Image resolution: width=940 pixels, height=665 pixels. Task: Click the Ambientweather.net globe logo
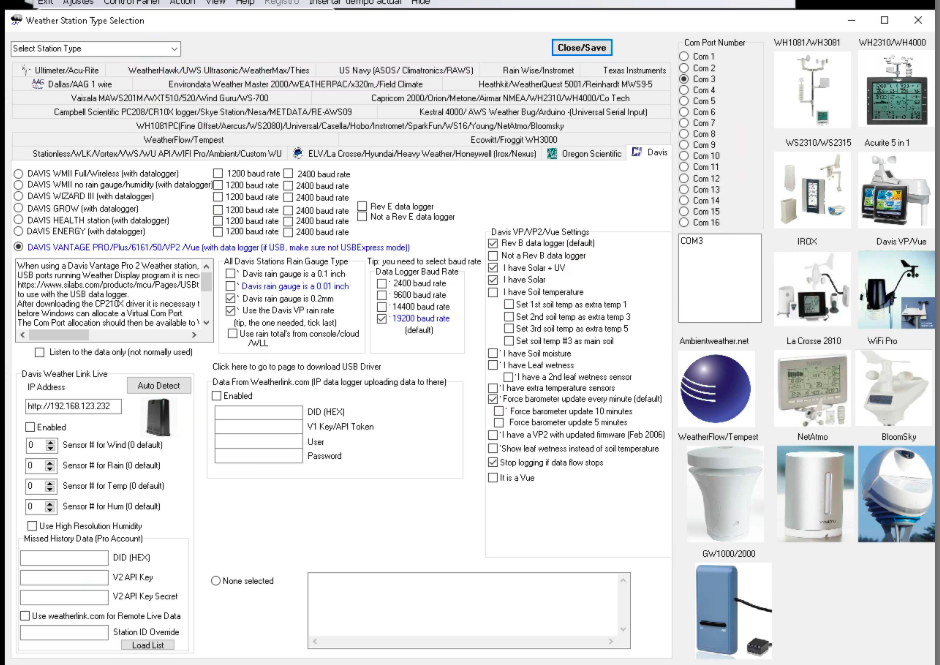pyautogui.click(x=716, y=388)
